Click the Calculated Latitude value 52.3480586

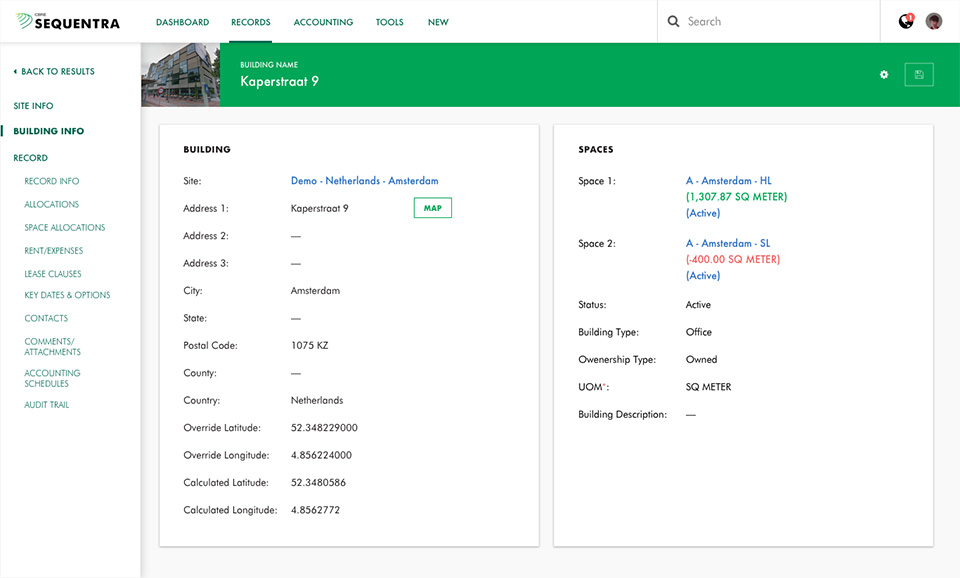coord(318,482)
